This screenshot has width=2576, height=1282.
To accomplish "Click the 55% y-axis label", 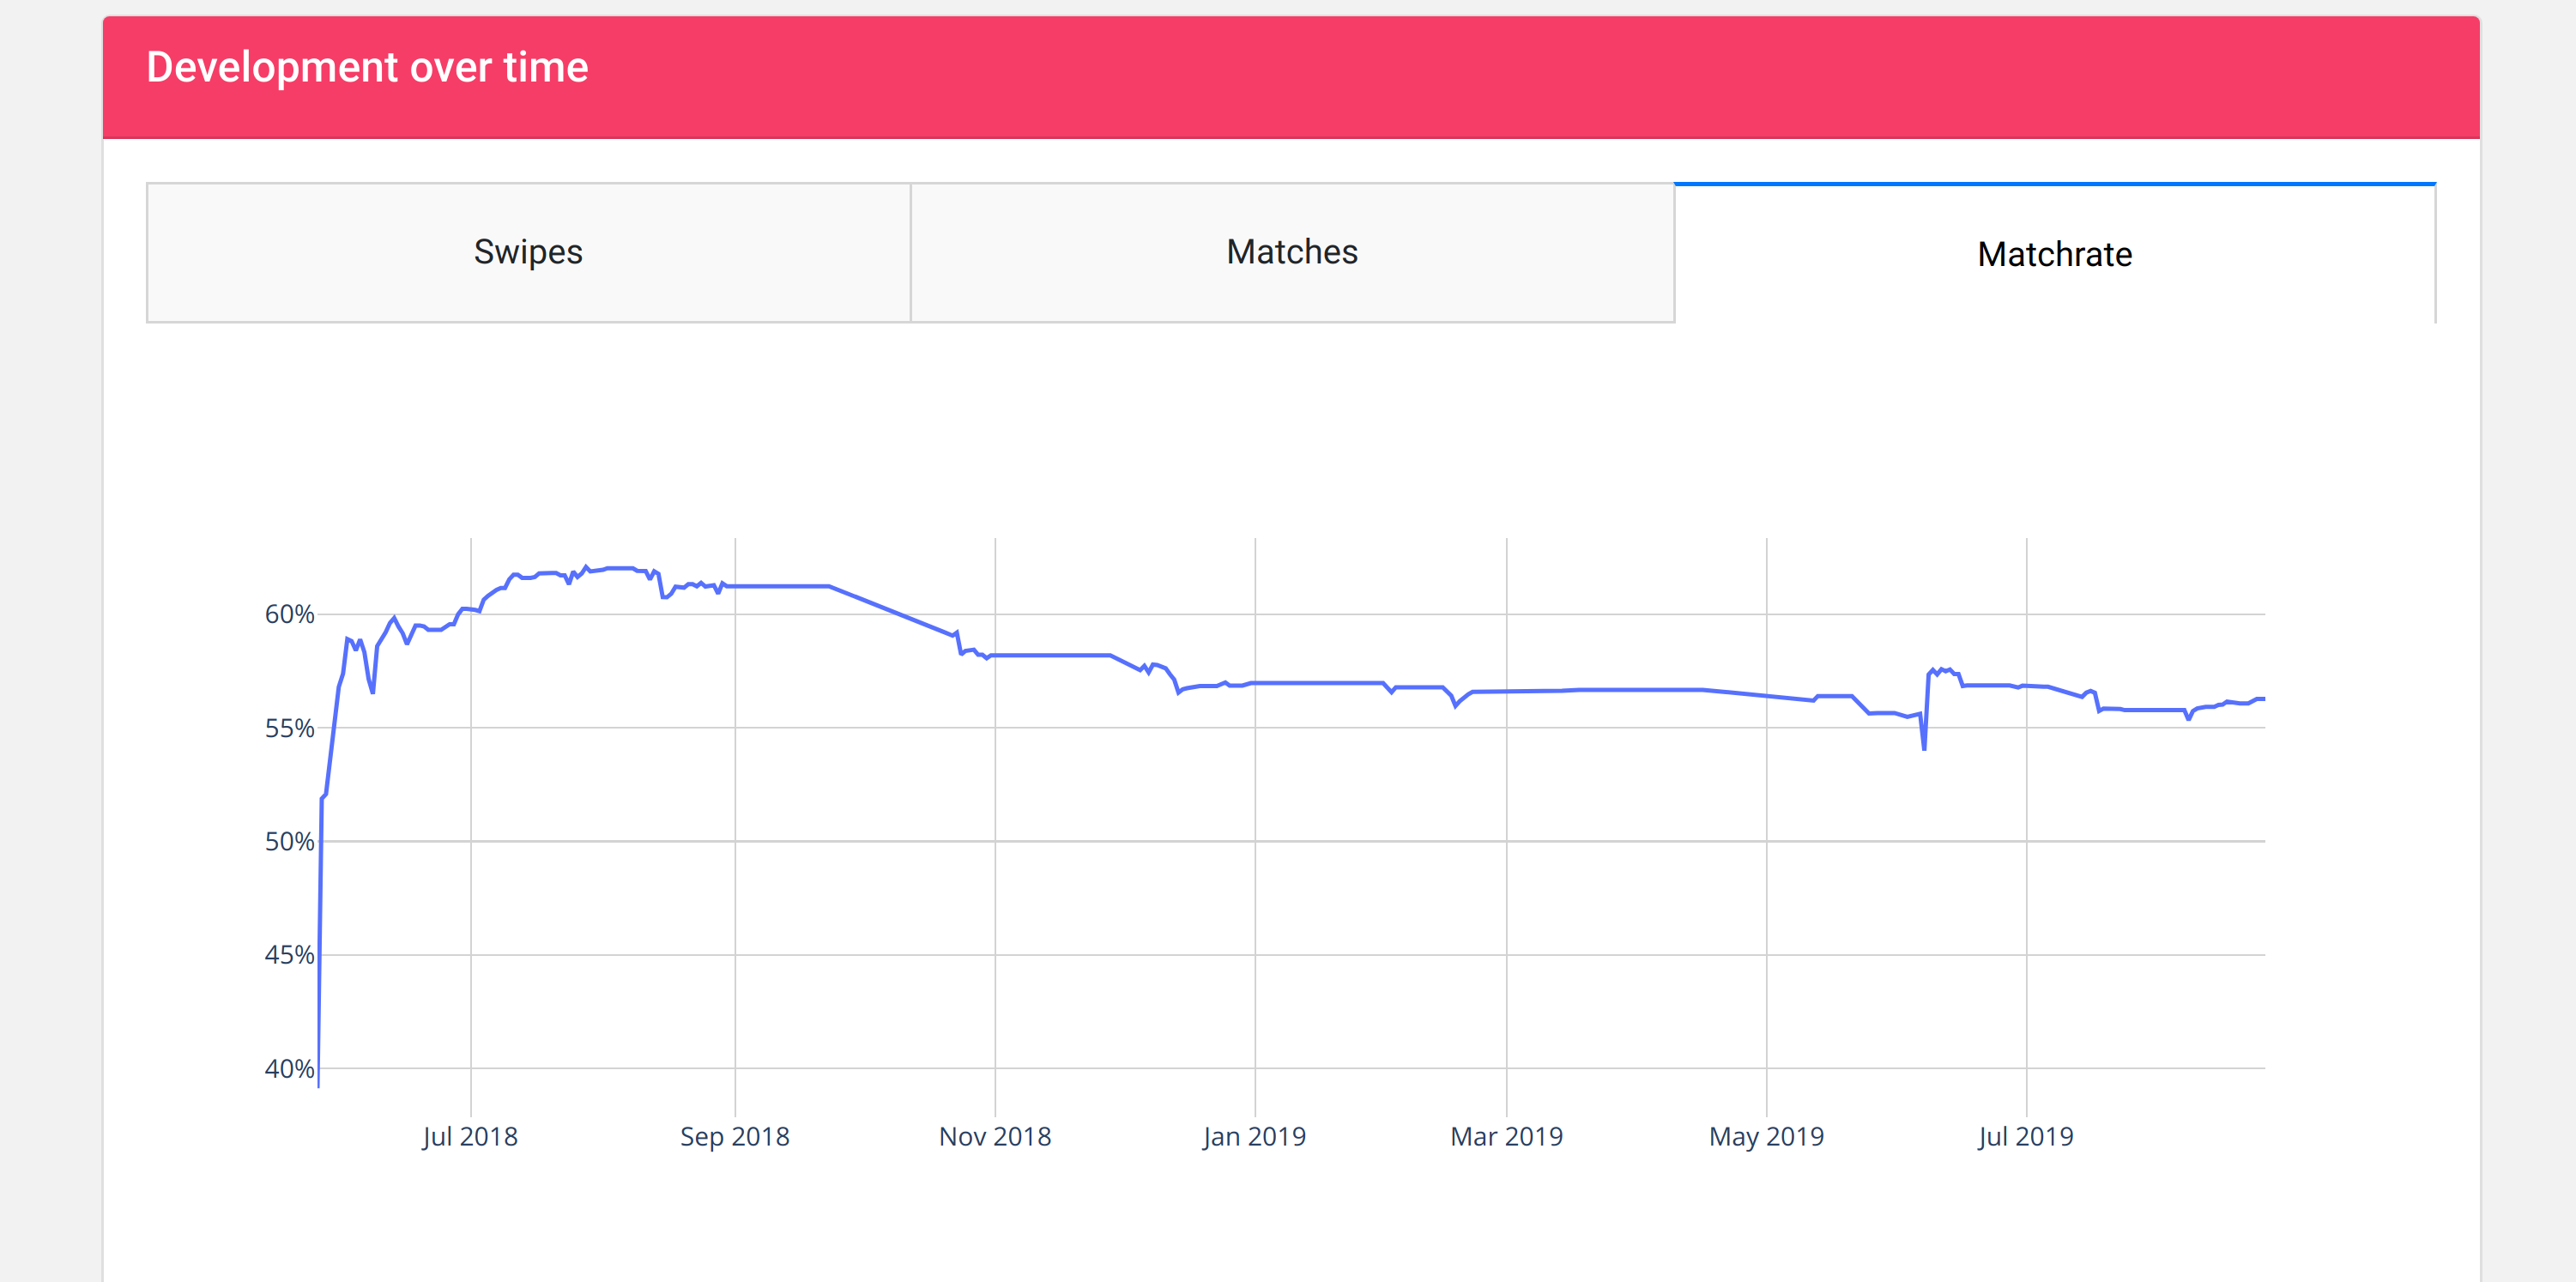I will 289,728.
